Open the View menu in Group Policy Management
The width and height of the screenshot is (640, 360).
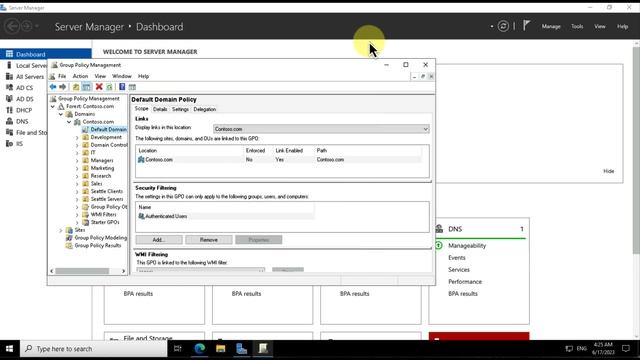click(x=100, y=76)
